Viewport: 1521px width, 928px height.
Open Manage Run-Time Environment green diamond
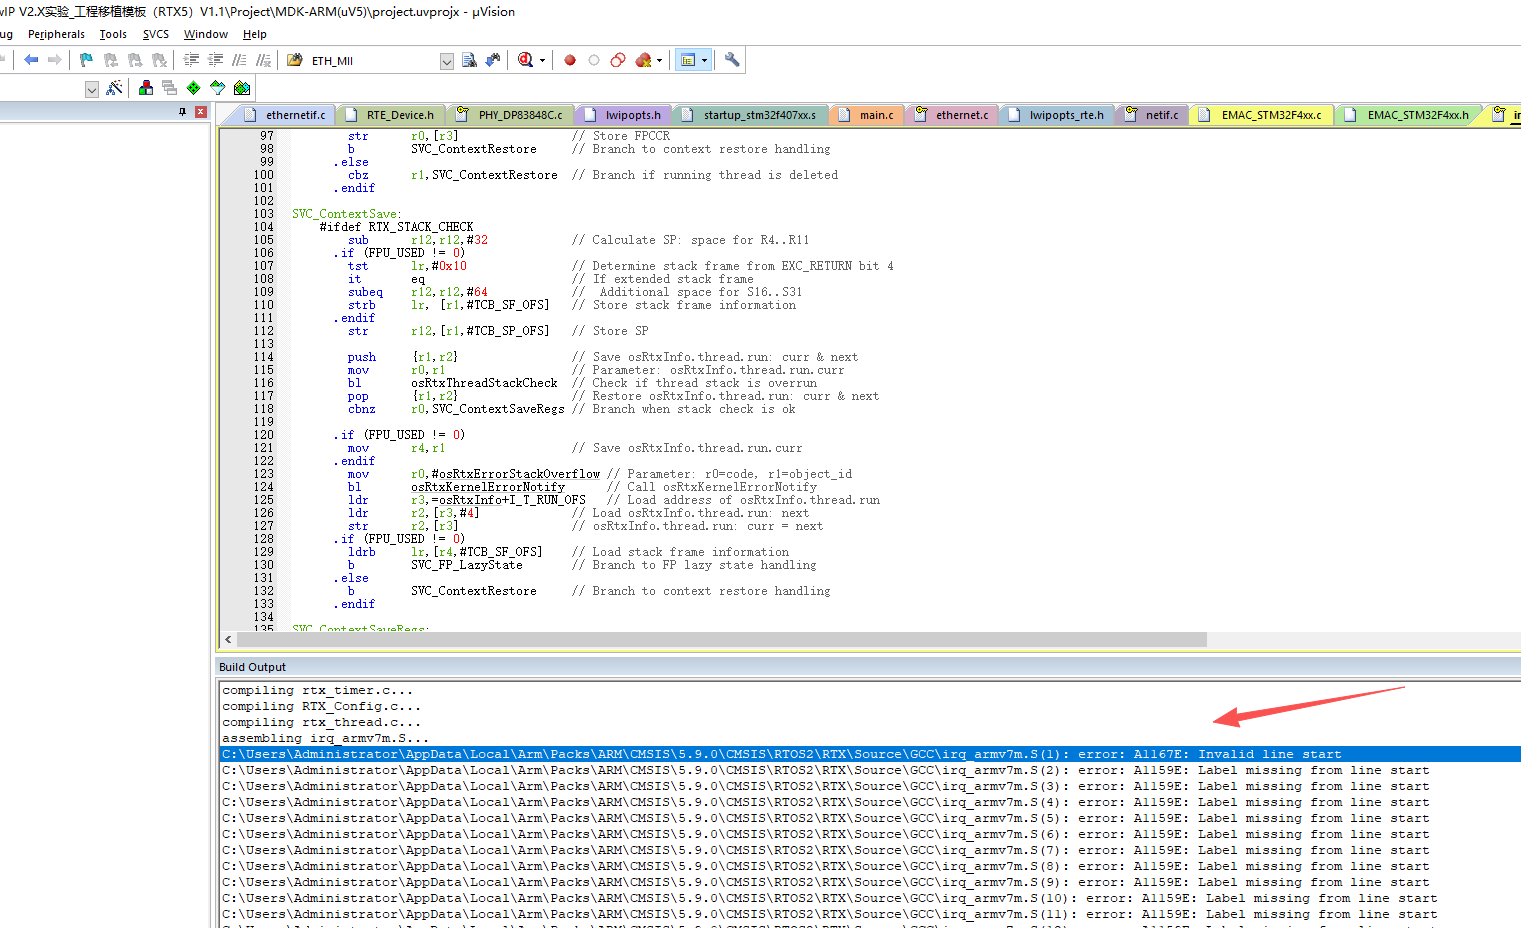click(x=193, y=88)
